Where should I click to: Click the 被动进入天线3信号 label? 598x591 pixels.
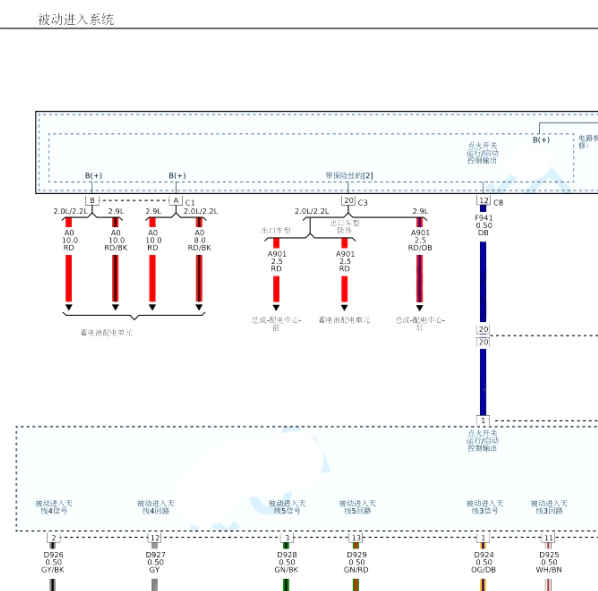[485, 507]
